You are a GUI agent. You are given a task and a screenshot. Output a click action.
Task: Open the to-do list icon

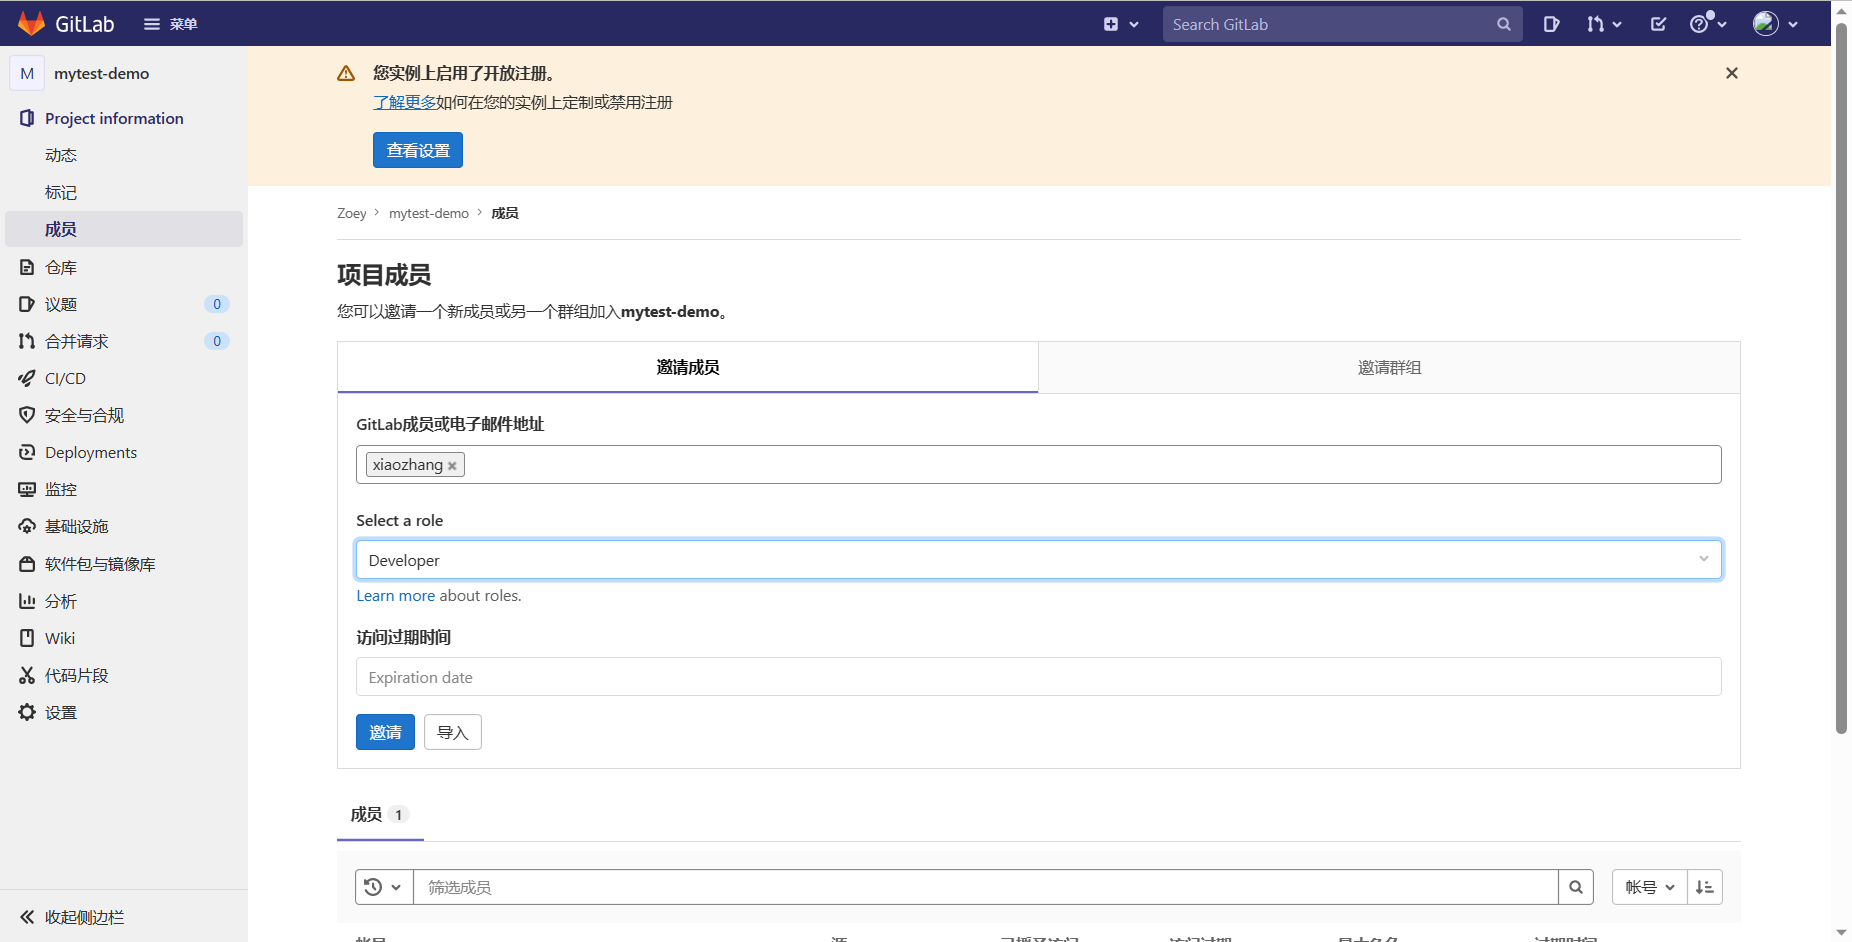[1658, 24]
